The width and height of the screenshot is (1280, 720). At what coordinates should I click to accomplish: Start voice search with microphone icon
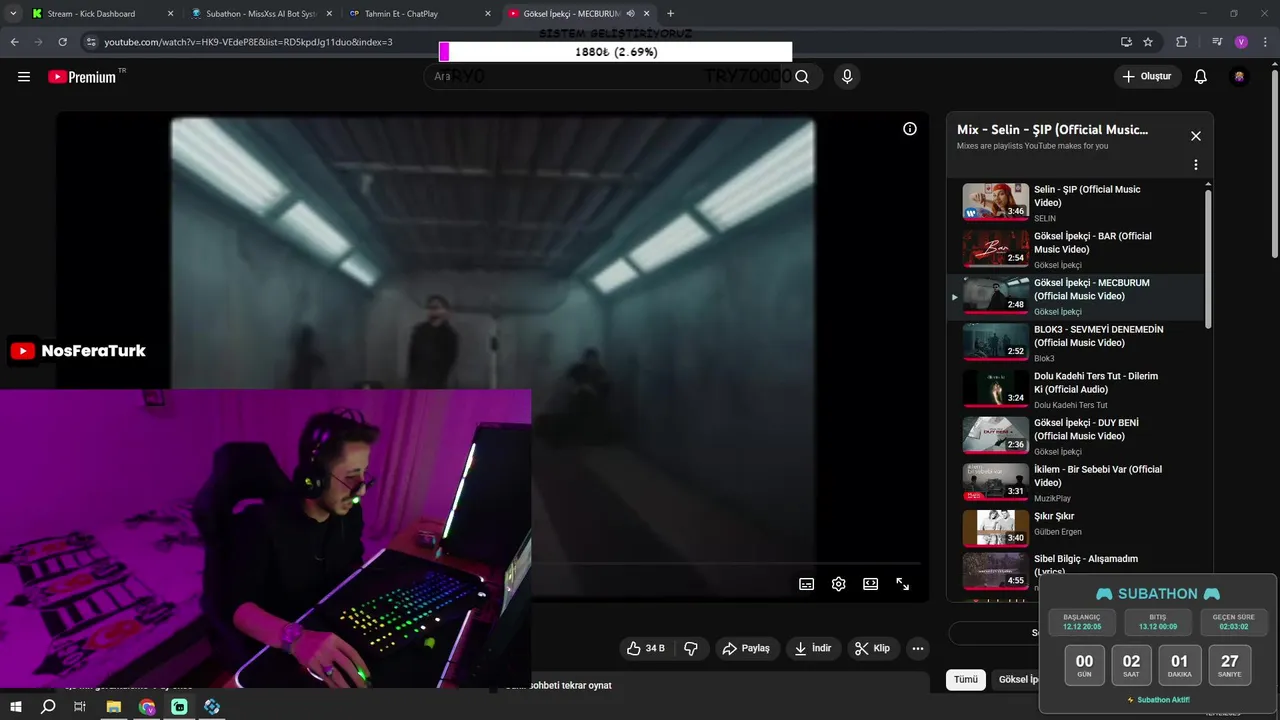click(847, 77)
